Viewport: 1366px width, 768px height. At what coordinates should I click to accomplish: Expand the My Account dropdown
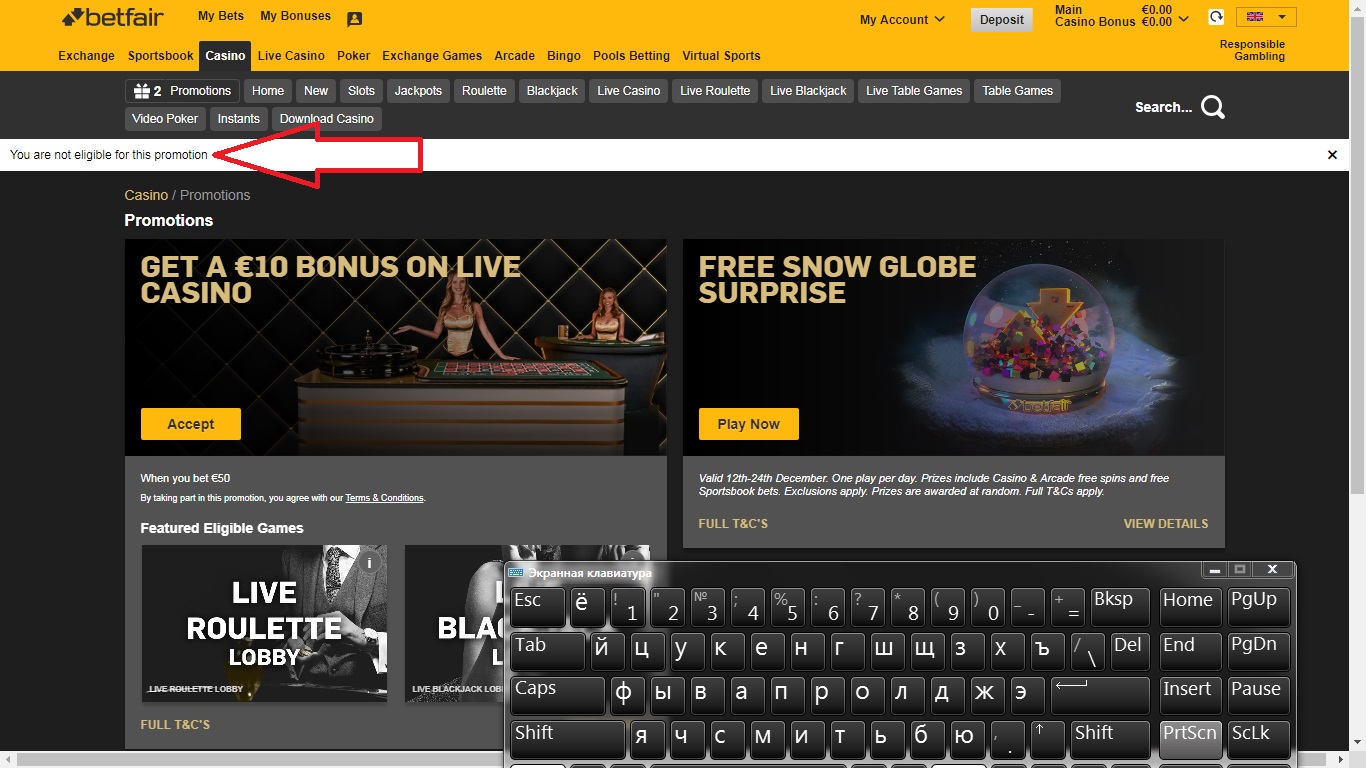pos(902,20)
